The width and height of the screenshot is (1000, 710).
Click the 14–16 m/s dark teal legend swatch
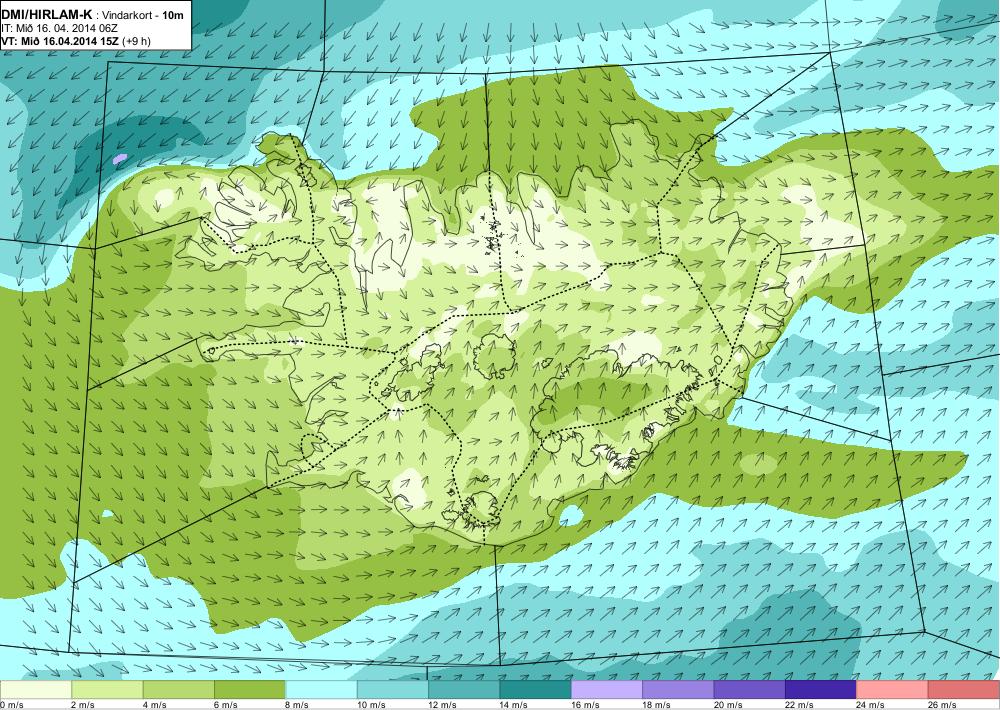[536, 690]
